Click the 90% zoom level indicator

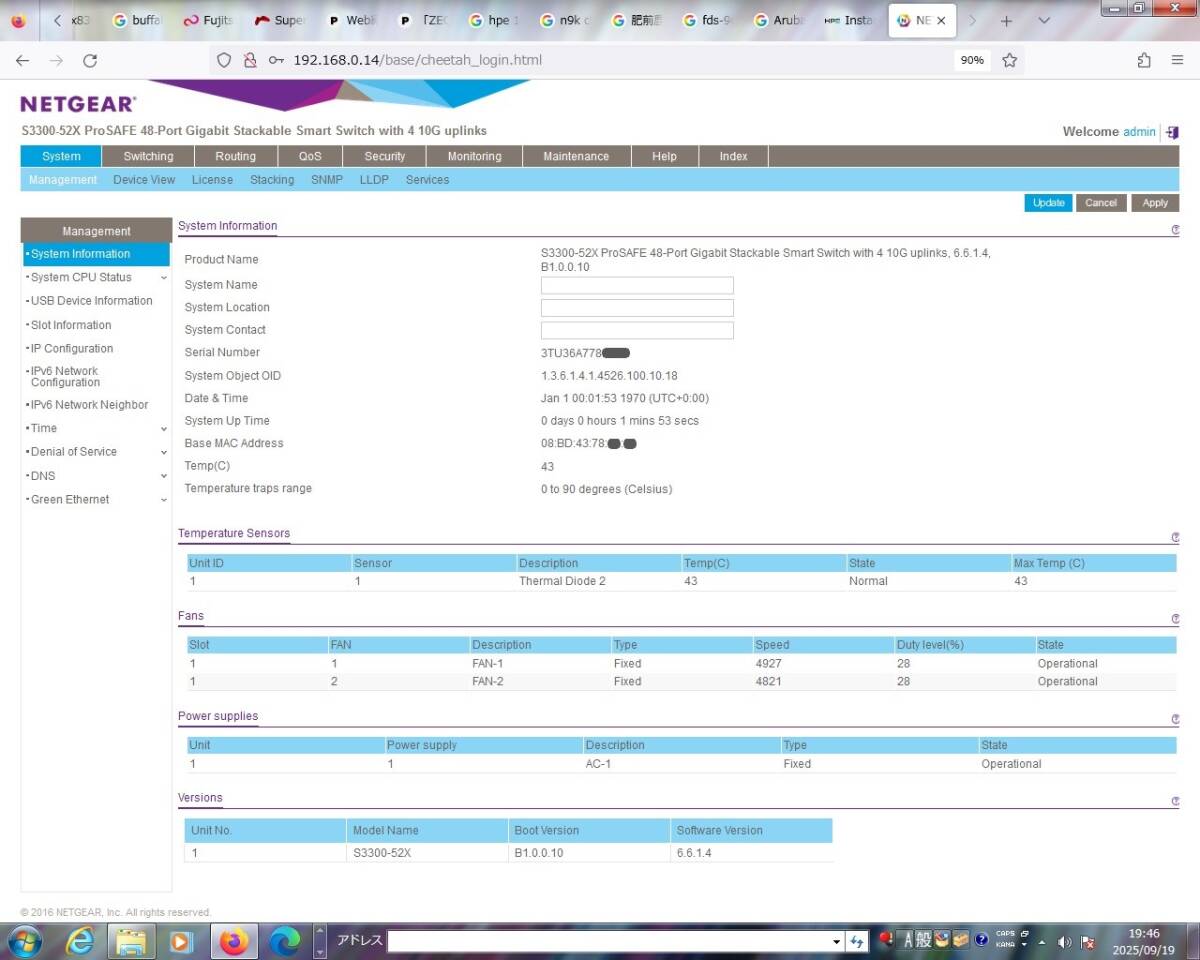pyautogui.click(x=972, y=60)
